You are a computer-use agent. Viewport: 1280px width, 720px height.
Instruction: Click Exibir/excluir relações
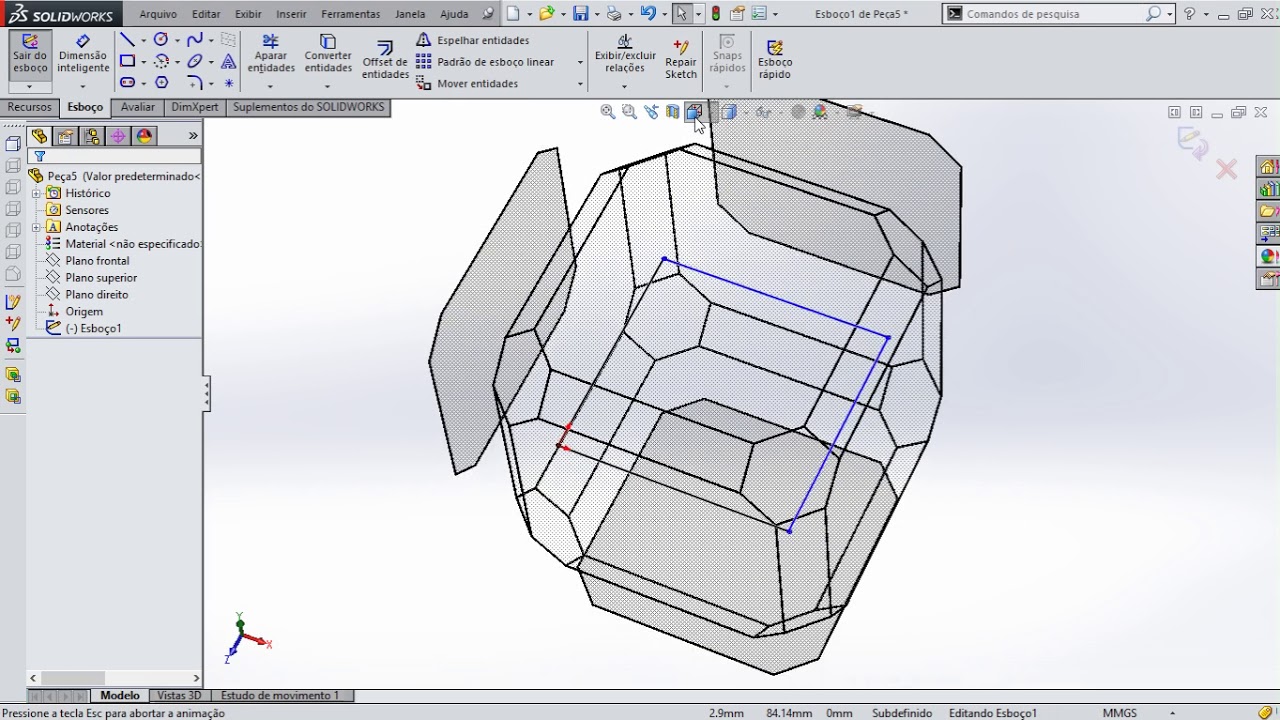(x=625, y=53)
